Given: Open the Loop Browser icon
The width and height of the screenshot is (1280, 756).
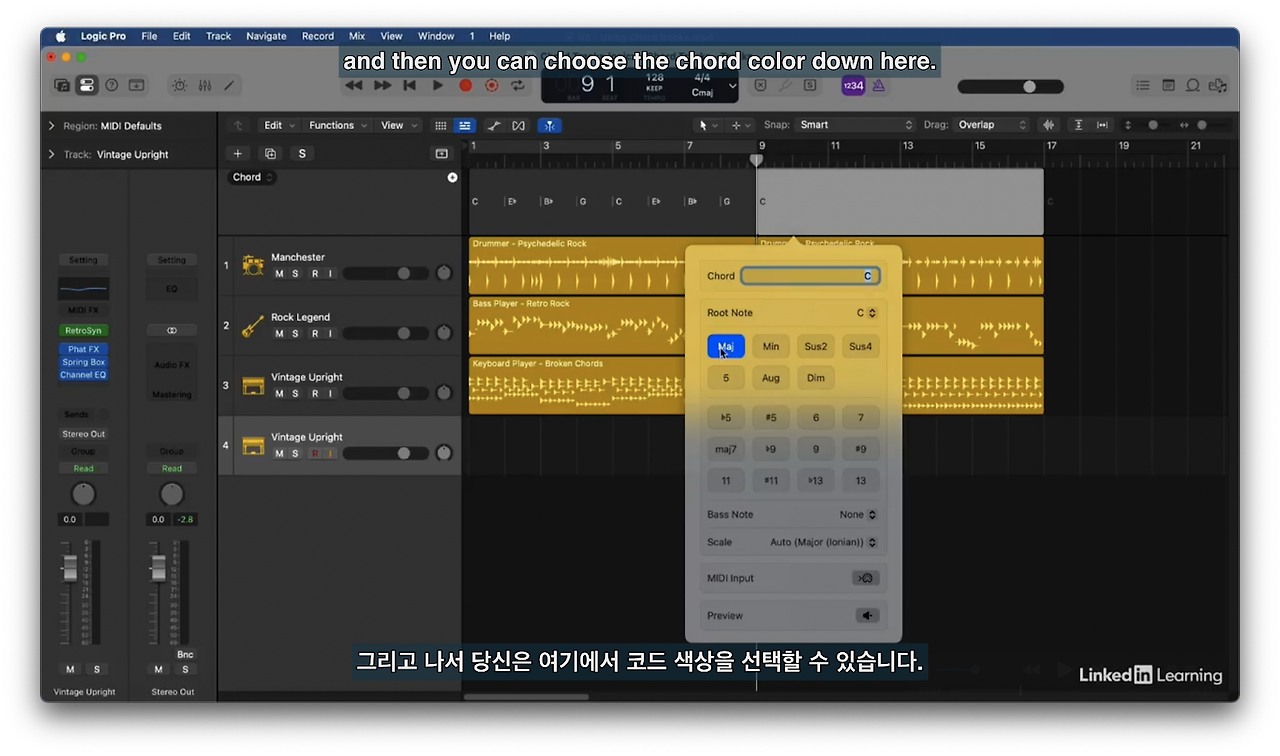Looking at the screenshot, I should click(1192, 86).
